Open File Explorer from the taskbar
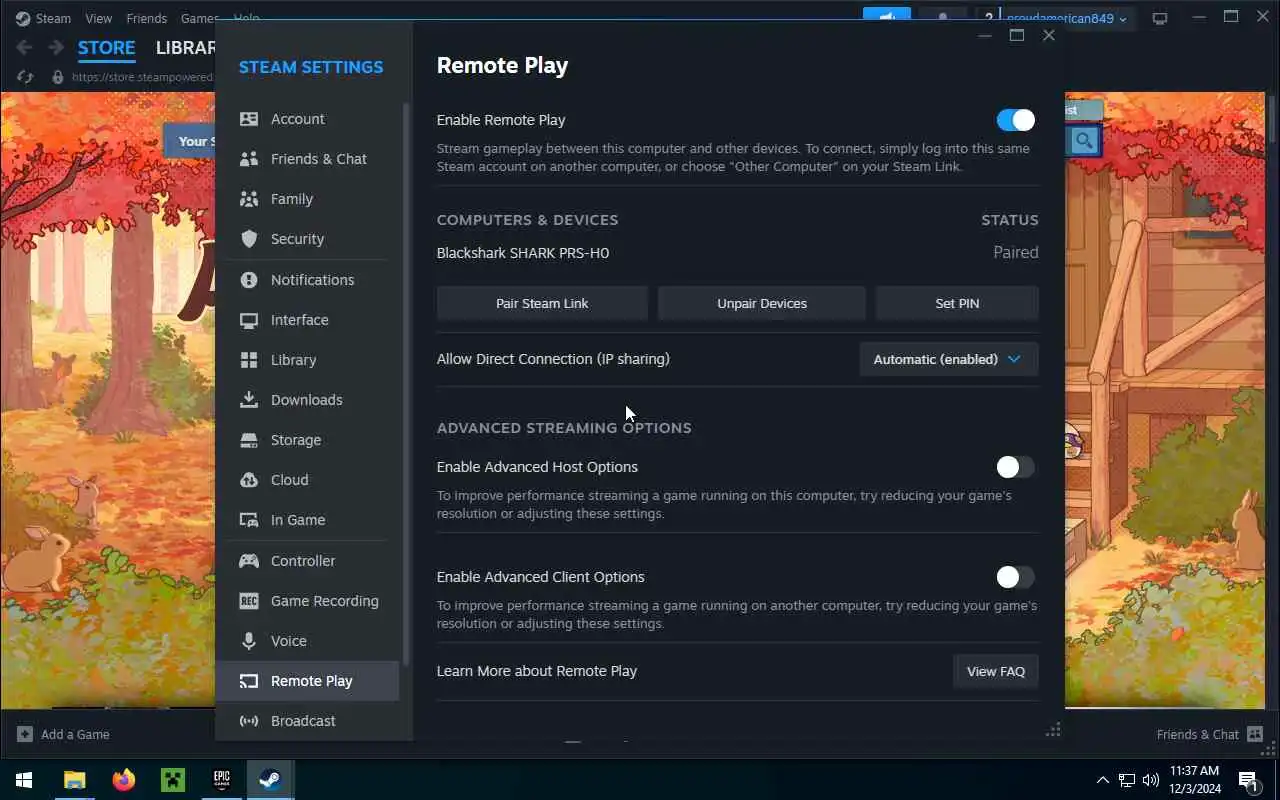 coord(75,779)
